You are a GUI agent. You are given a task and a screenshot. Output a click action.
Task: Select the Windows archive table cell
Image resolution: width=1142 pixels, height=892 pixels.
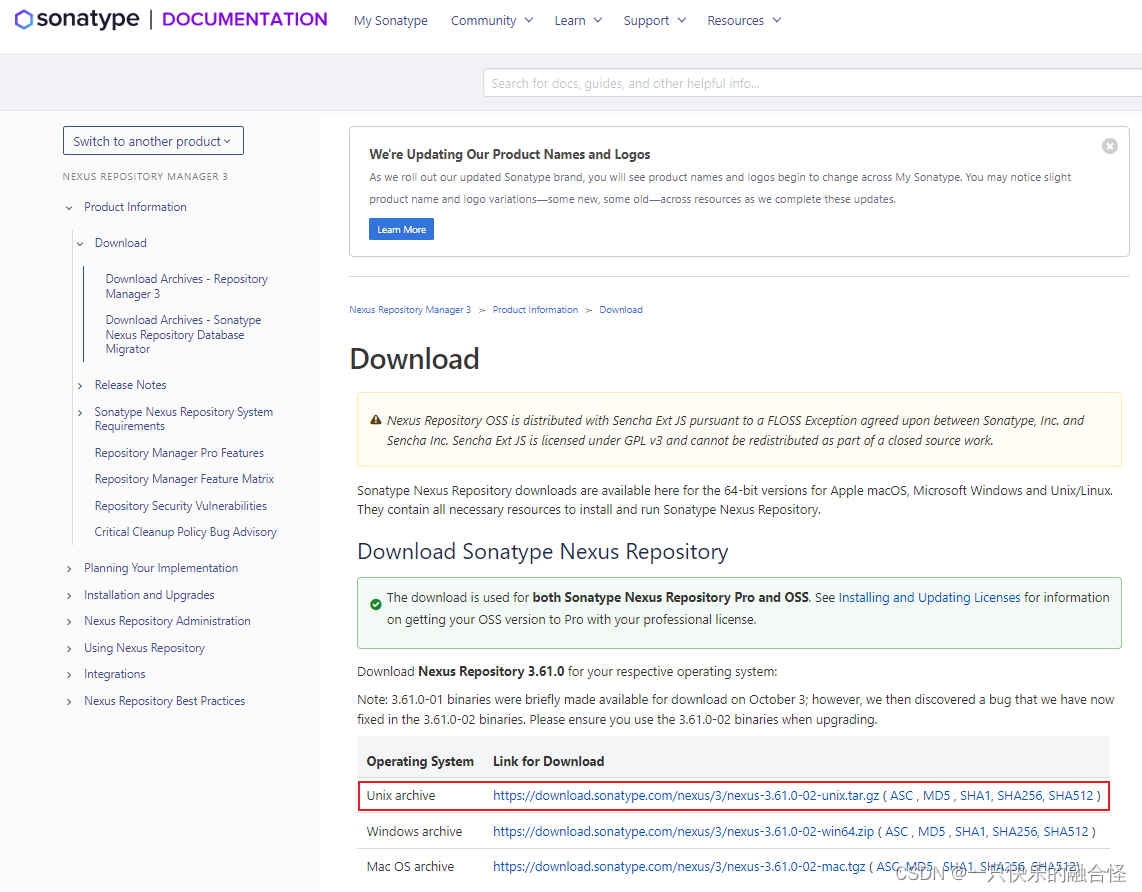414,832
